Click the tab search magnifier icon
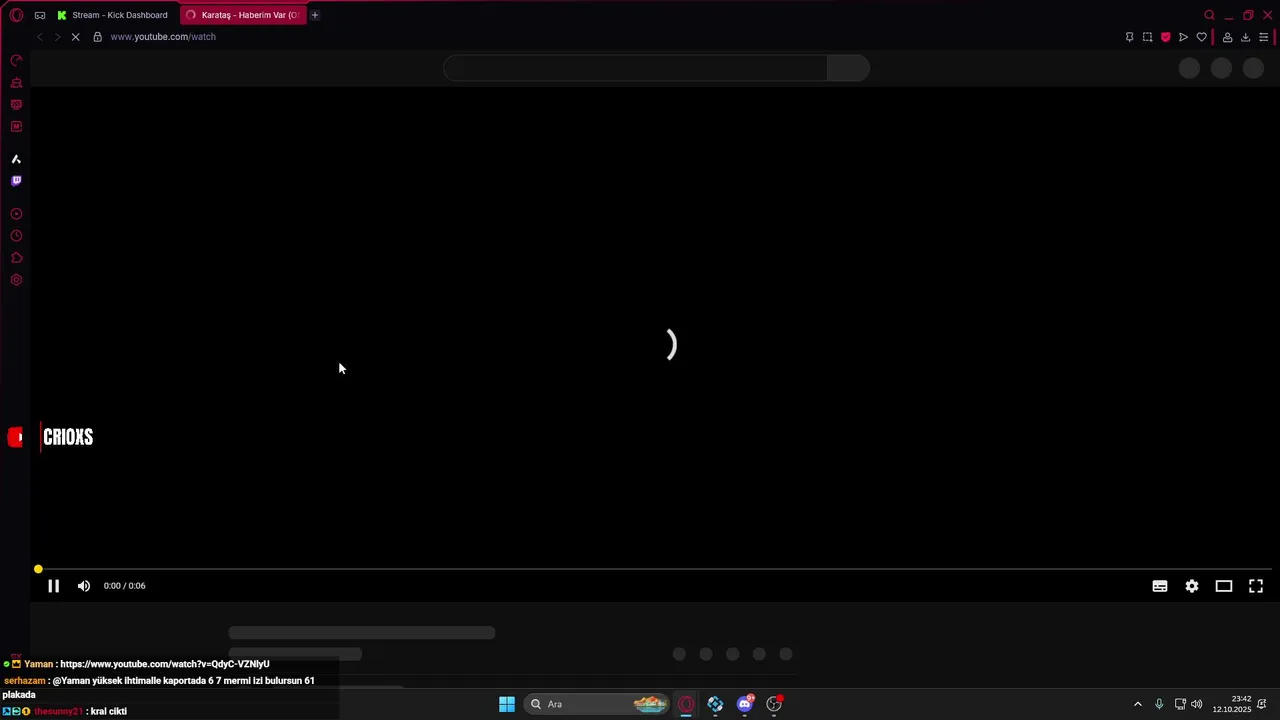This screenshot has width=1280, height=720. pos(1209,15)
